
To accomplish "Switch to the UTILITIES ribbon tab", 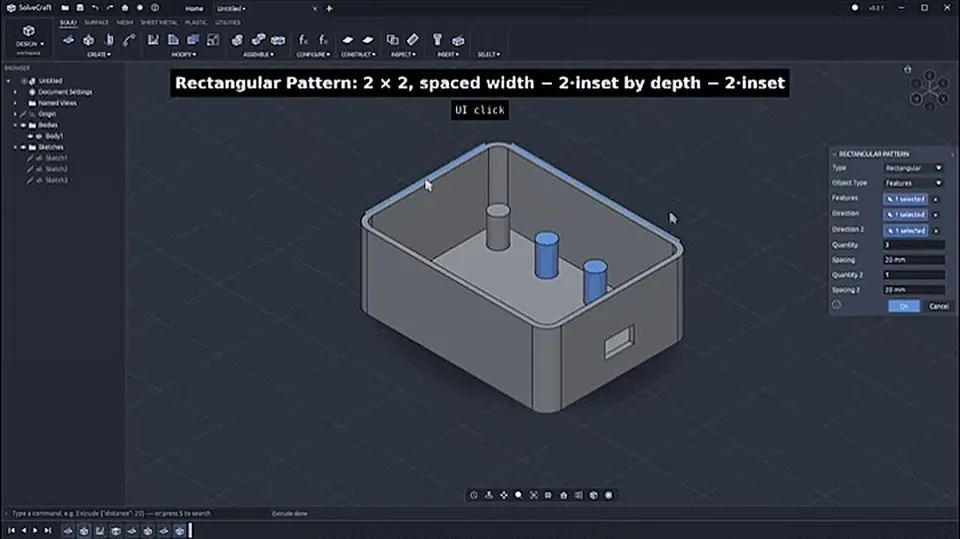I will coord(228,23).
